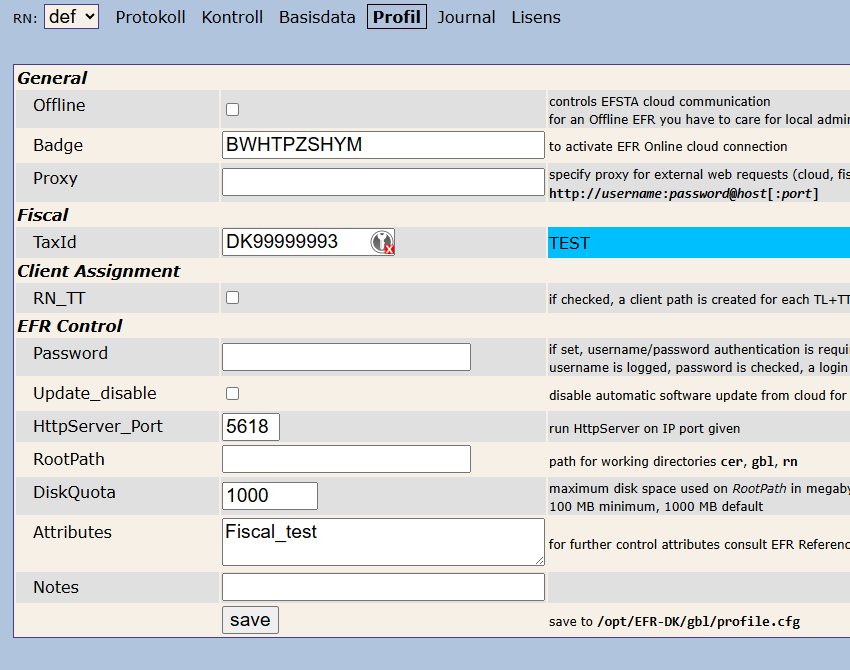The height and width of the screenshot is (670, 850).
Task: Enable the RN_TT checkbox
Action: click(233, 298)
